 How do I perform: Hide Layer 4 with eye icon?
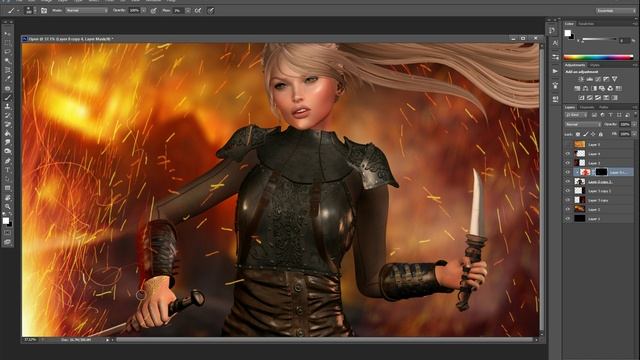click(568, 154)
